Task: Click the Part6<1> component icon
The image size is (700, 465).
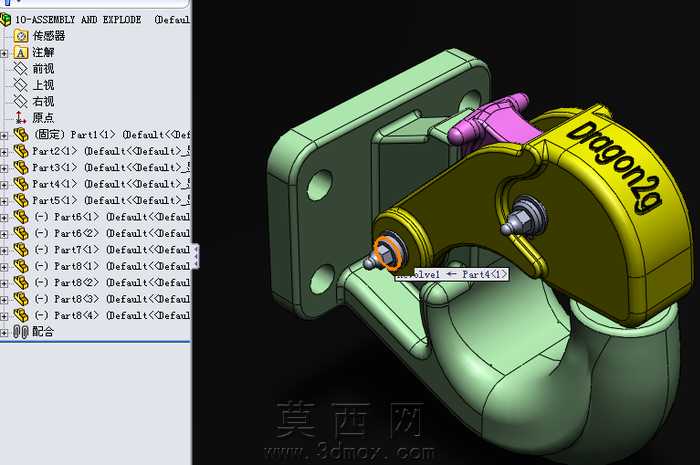Action: pos(21,217)
